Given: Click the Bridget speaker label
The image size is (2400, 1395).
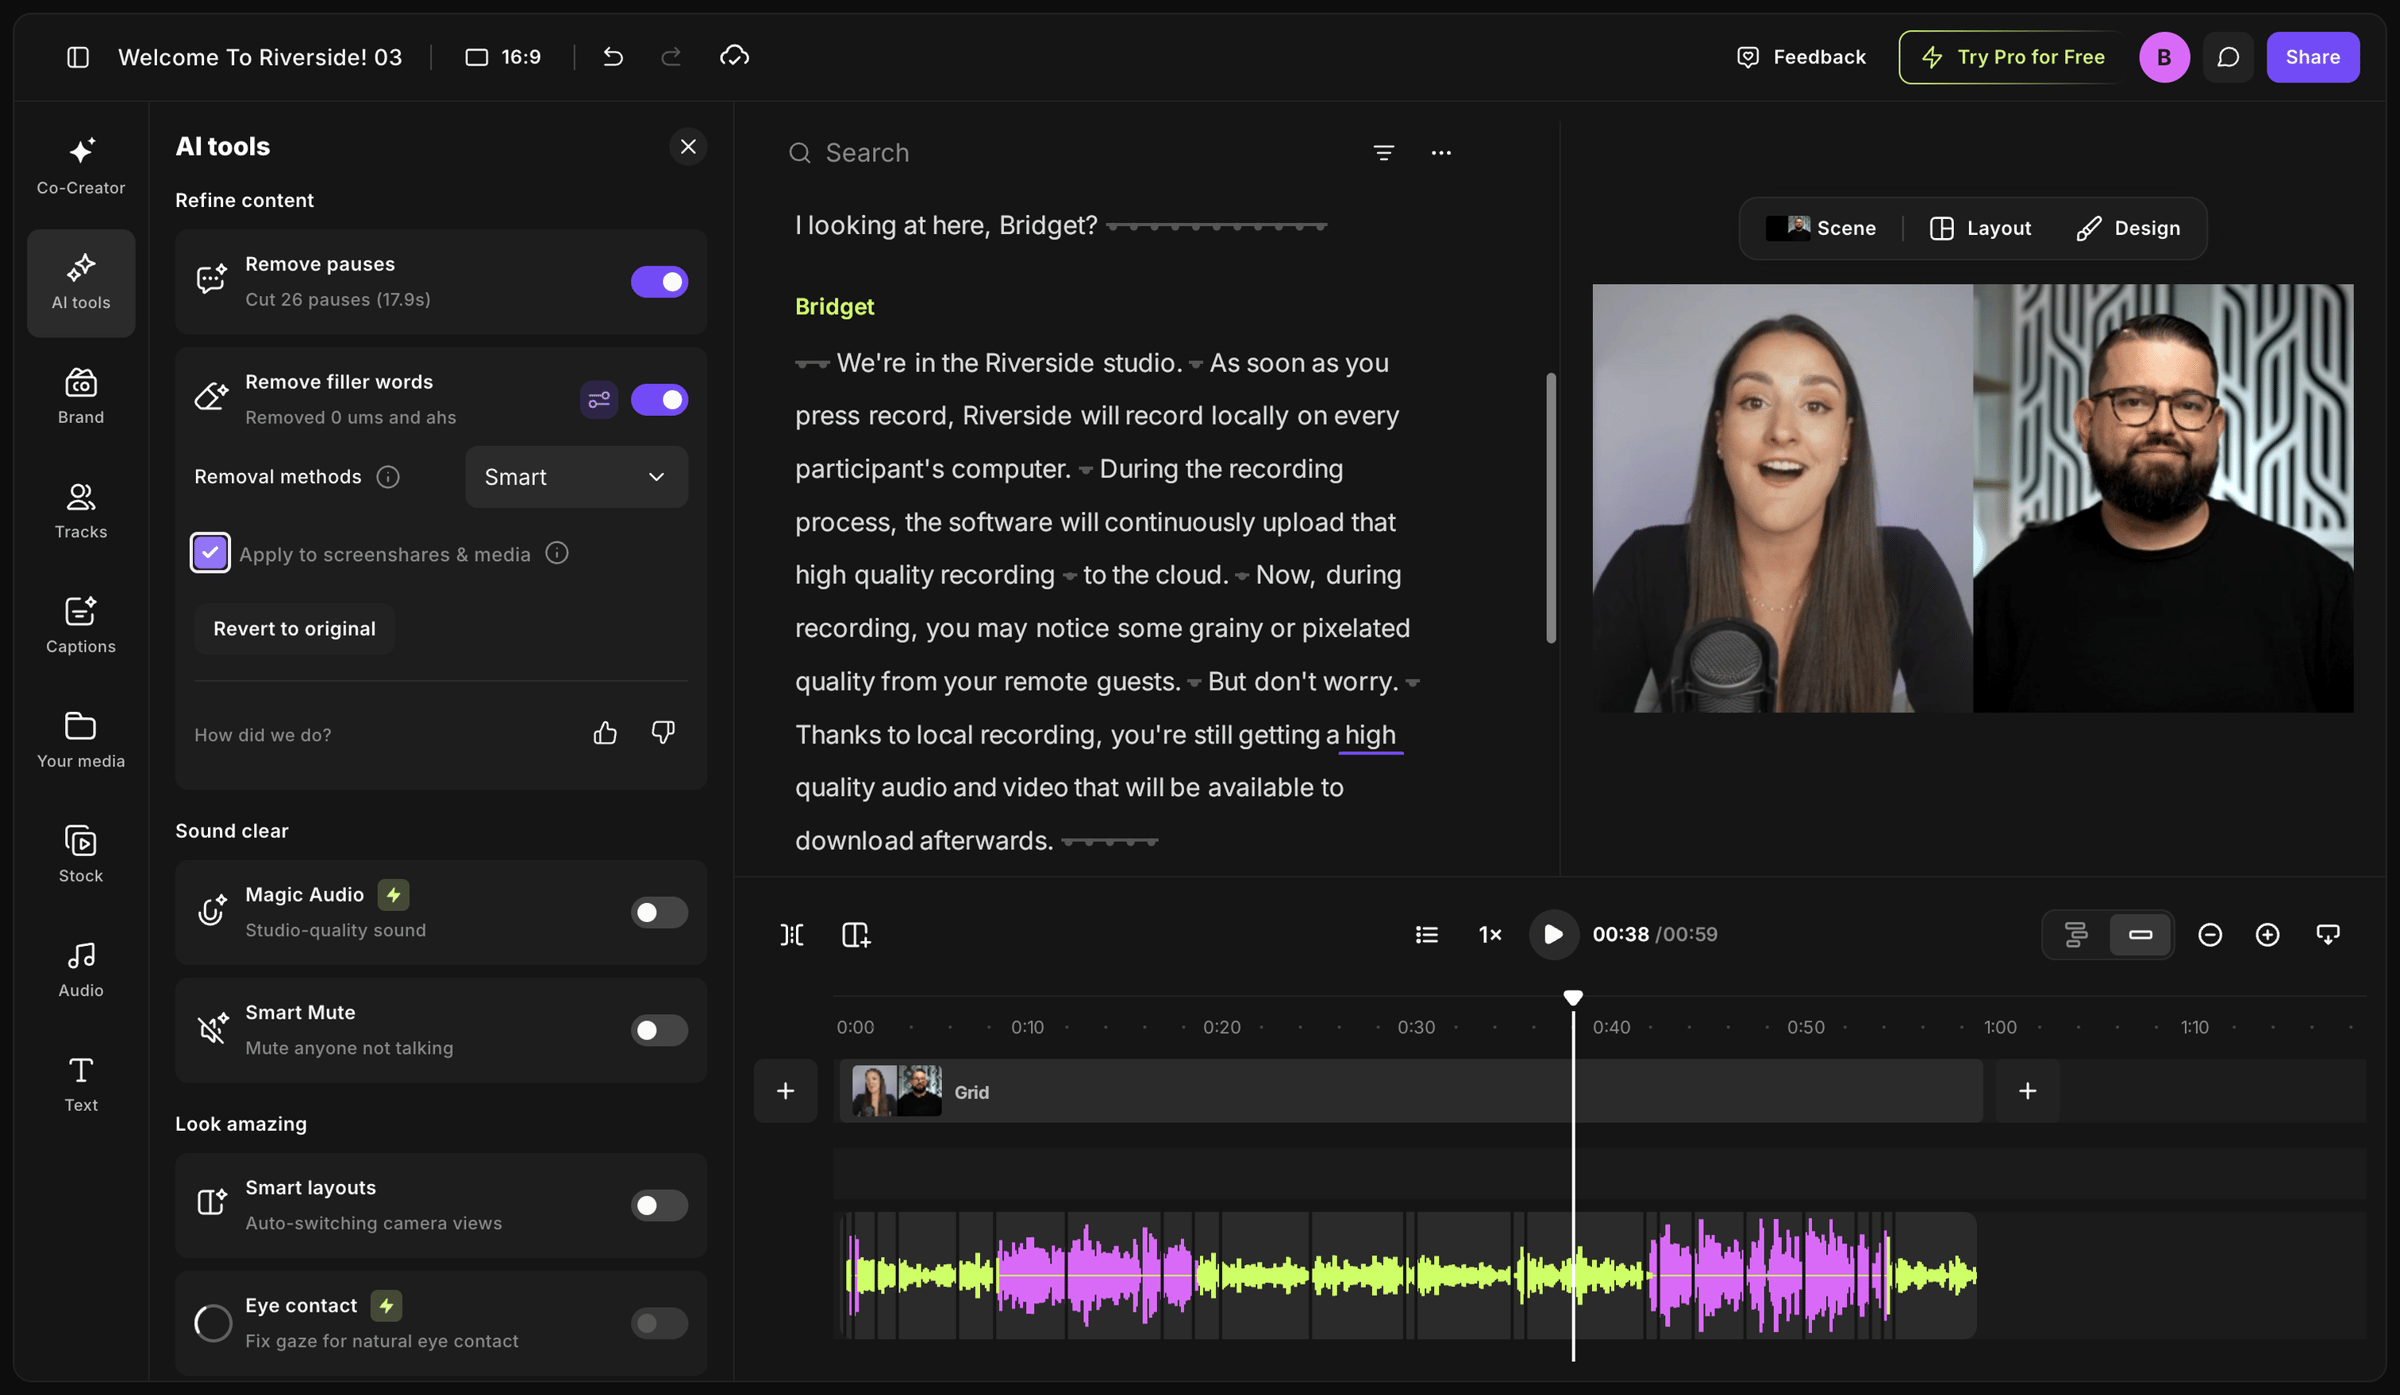Looking at the screenshot, I should click(835, 307).
